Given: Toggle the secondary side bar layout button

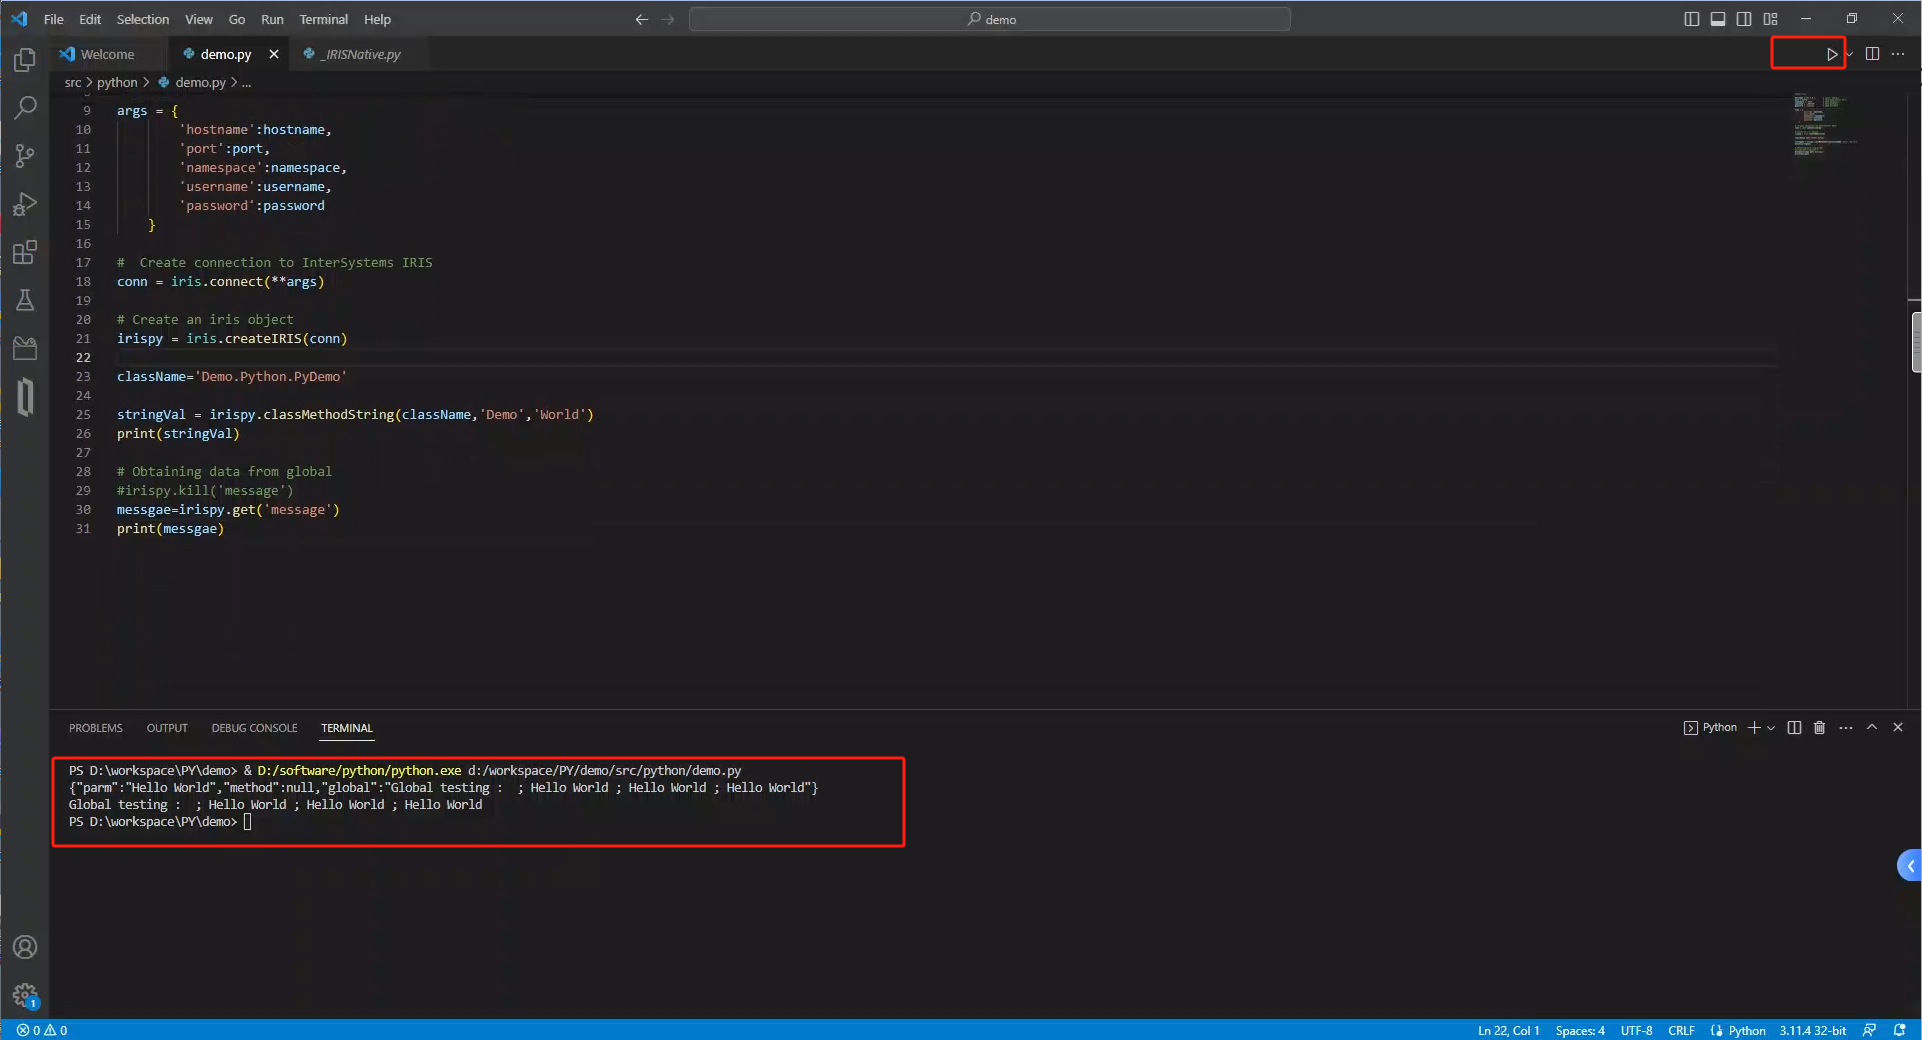Looking at the screenshot, I should click(1743, 19).
